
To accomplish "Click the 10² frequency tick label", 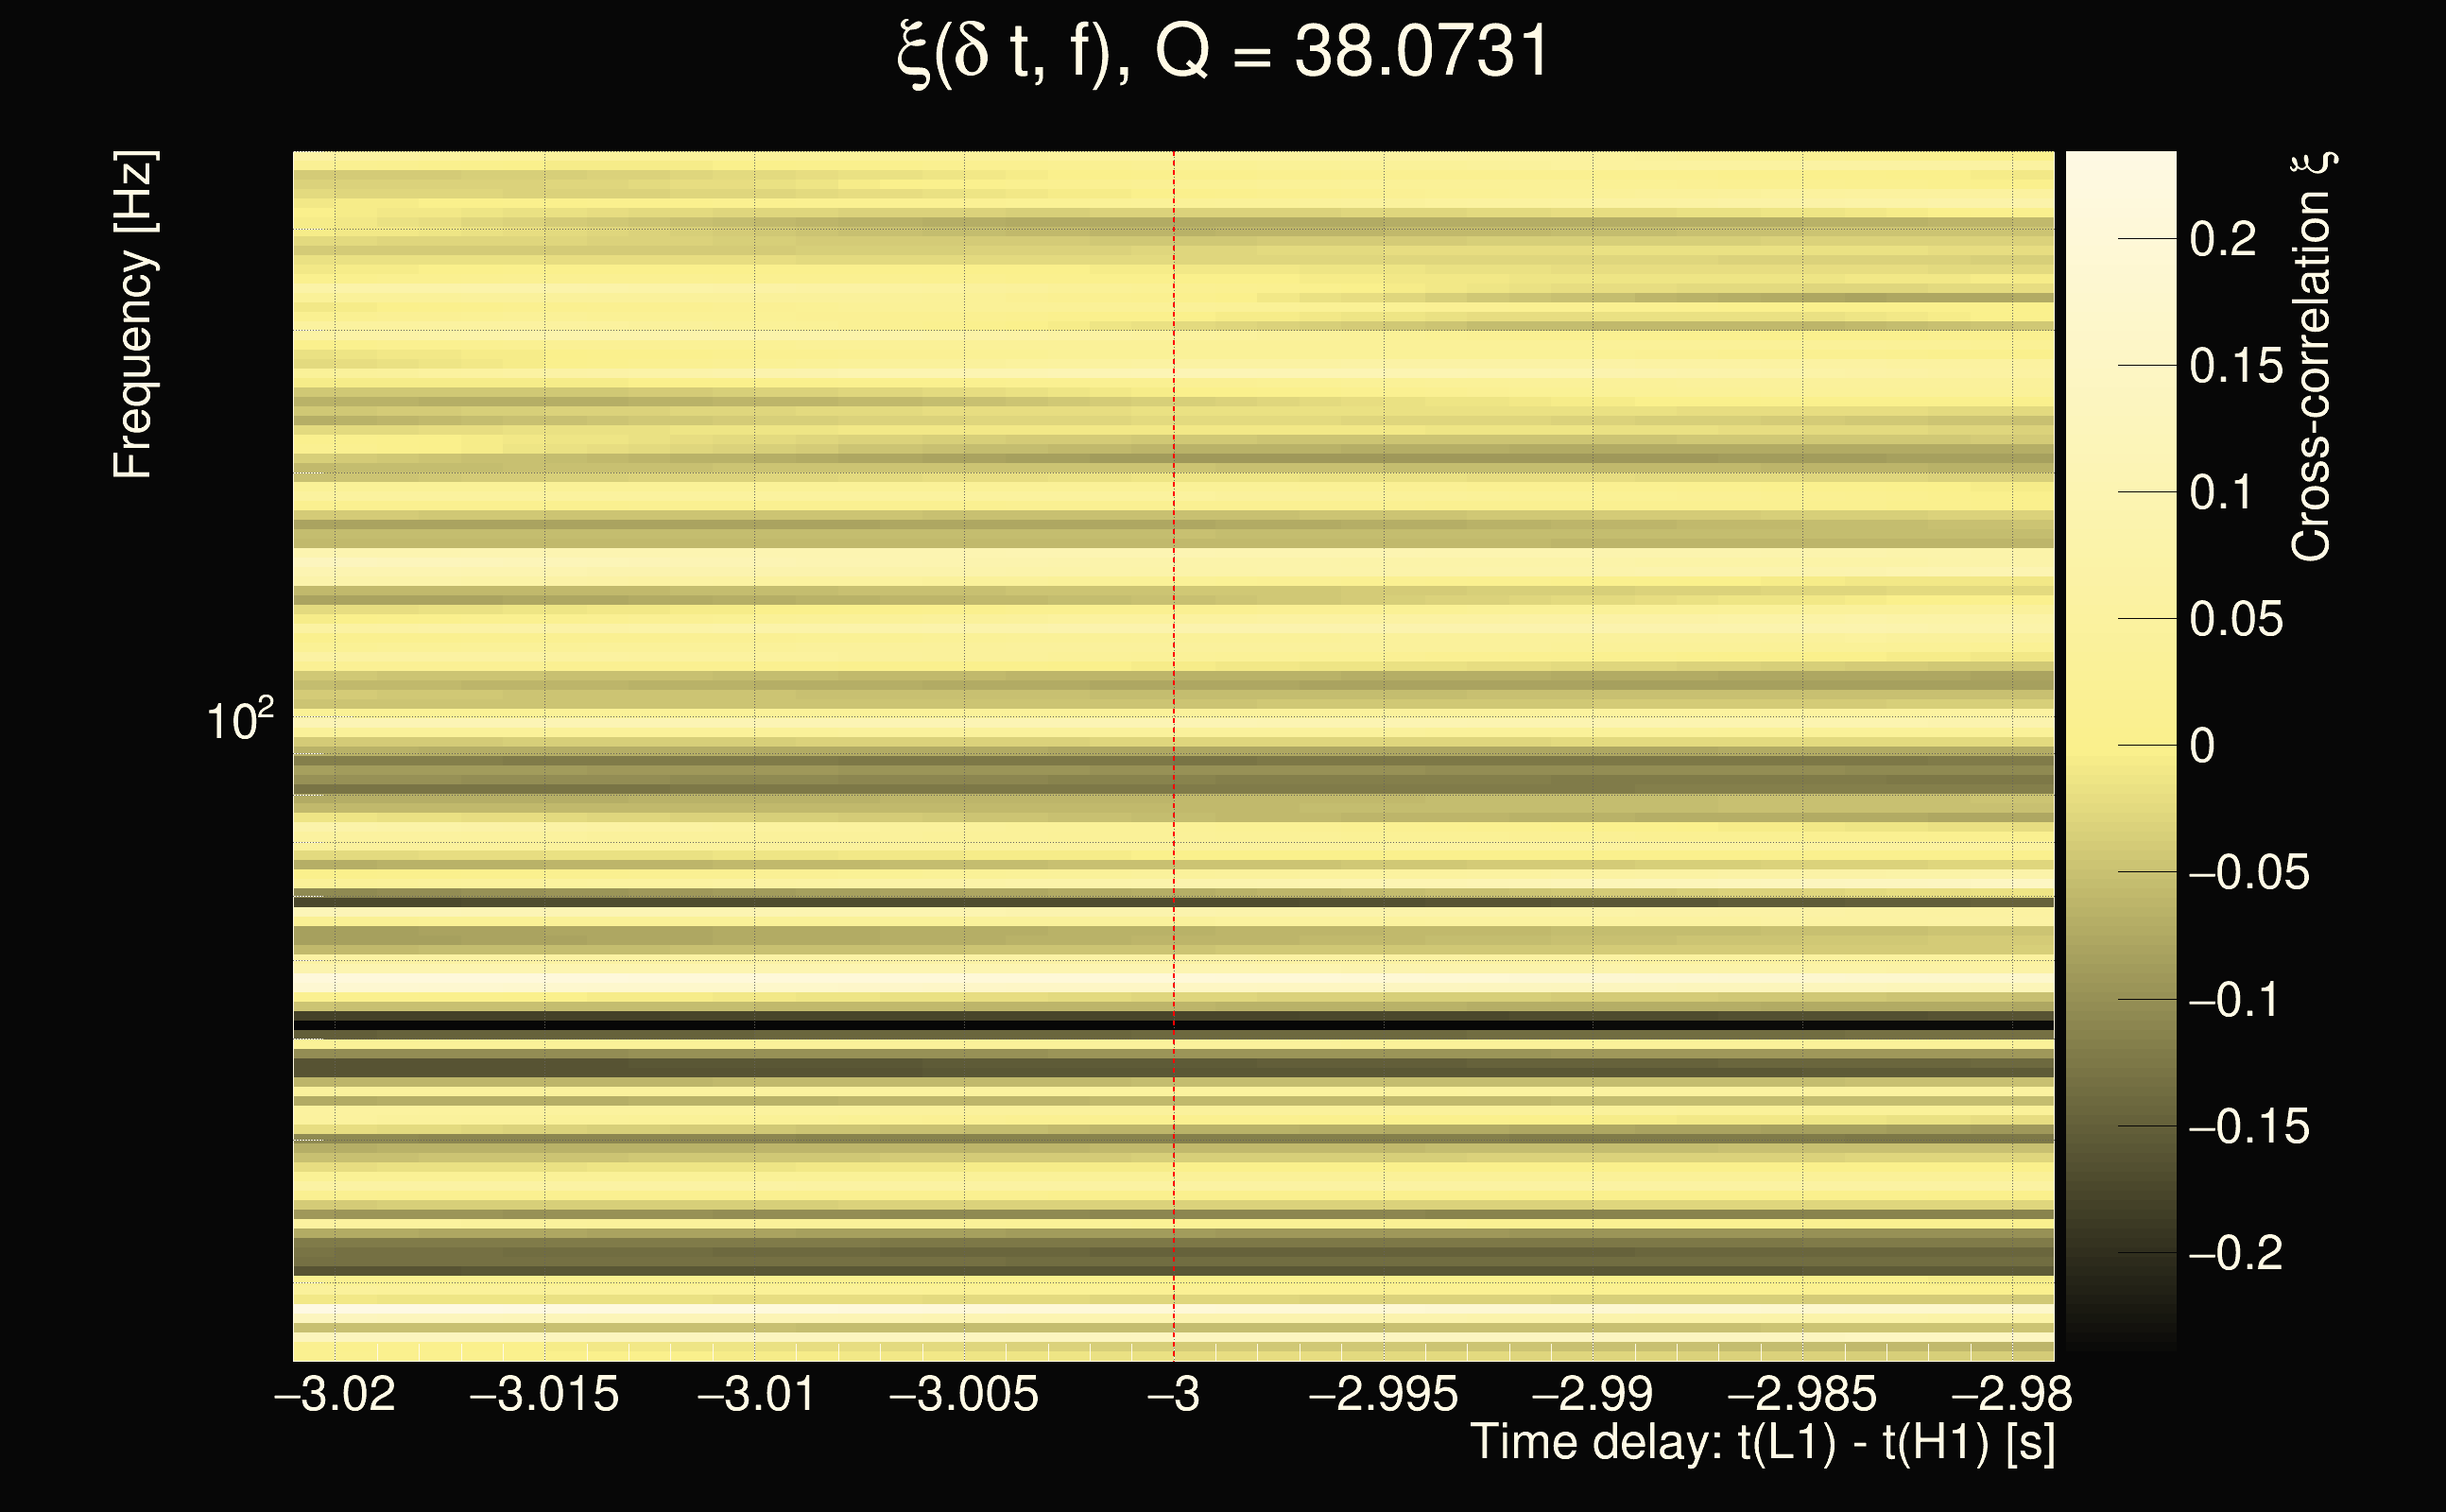I will [x=239, y=721].
